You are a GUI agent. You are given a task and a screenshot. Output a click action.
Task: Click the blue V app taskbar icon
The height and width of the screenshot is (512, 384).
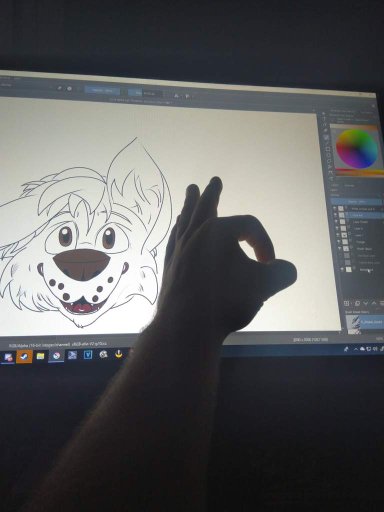click(88, 355)
